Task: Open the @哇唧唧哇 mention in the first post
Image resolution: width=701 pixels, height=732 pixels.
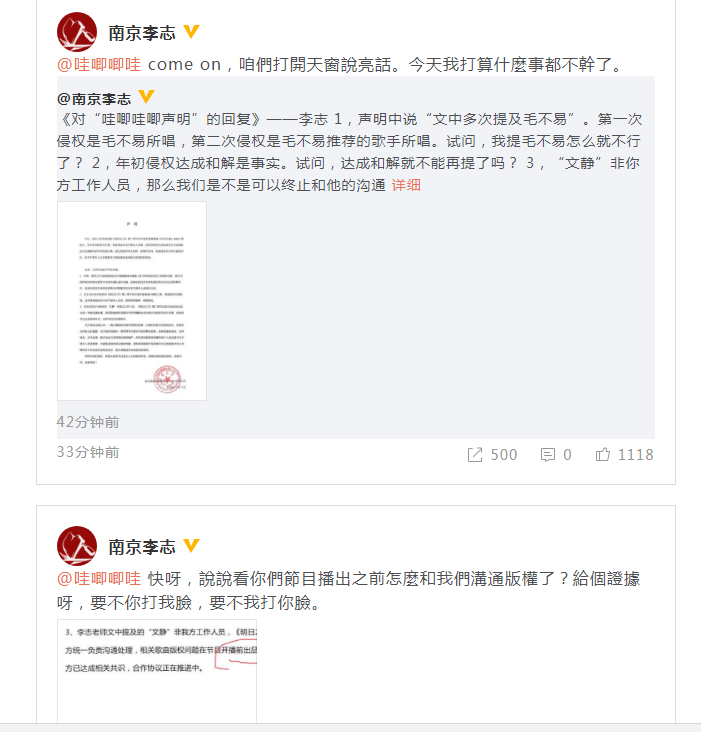Action: (99, 64)
